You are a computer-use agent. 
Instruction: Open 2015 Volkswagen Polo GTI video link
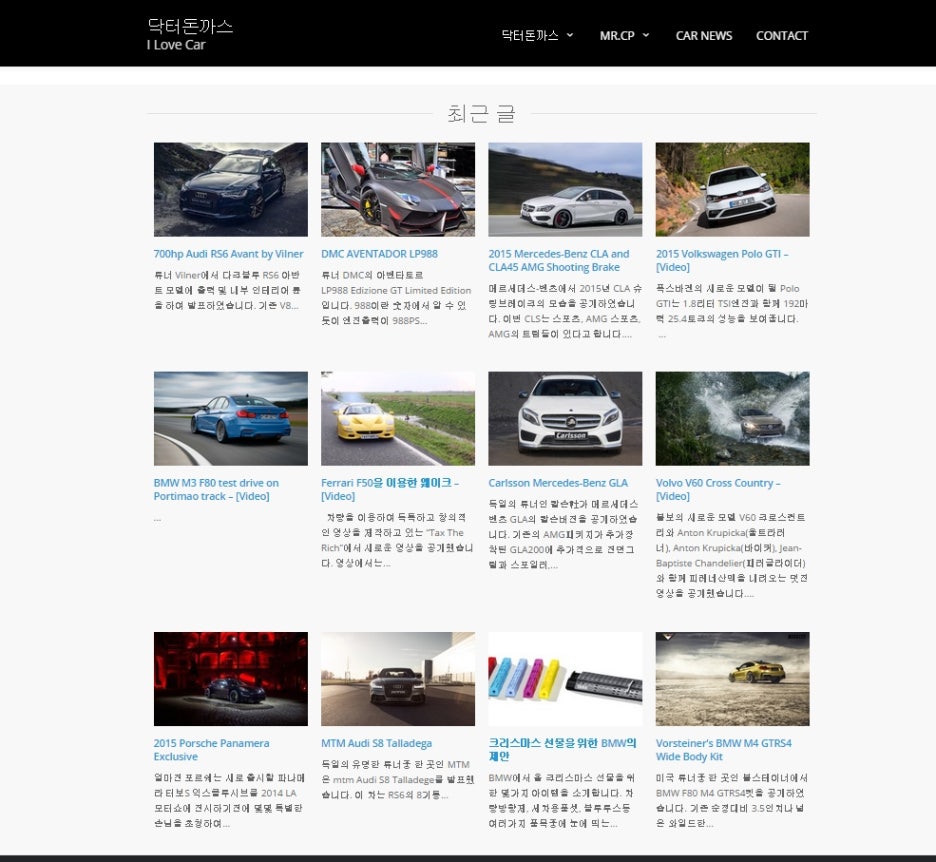722,260
